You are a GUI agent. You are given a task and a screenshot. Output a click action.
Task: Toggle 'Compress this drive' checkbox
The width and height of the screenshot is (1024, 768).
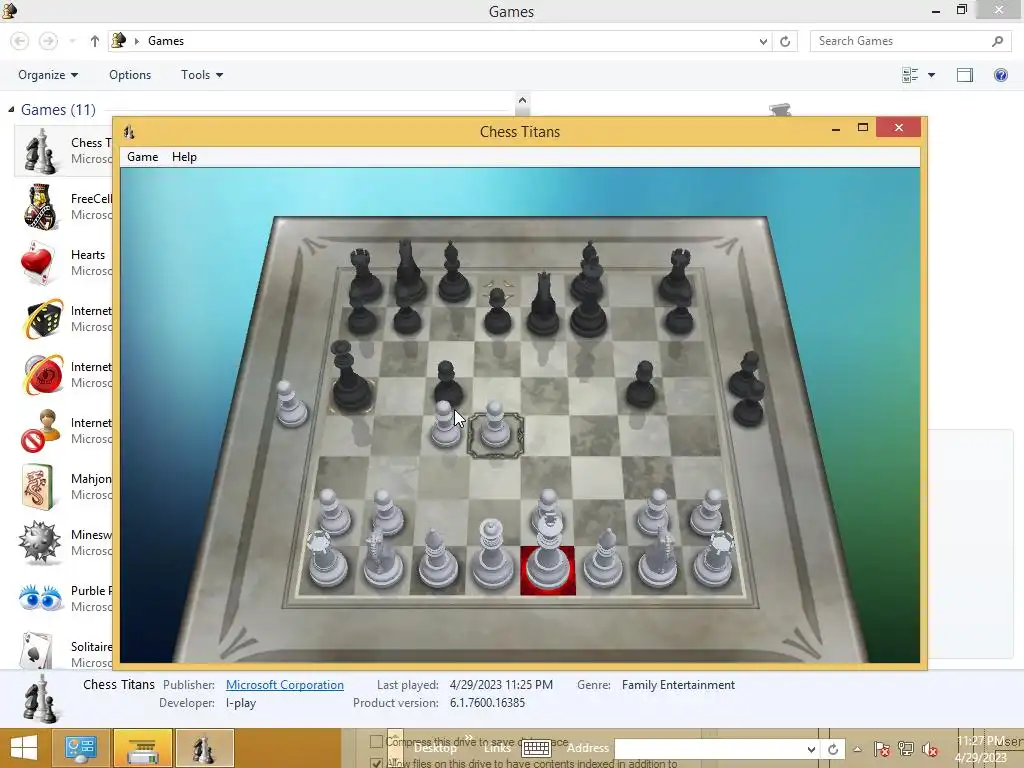[x=376, y=741]
